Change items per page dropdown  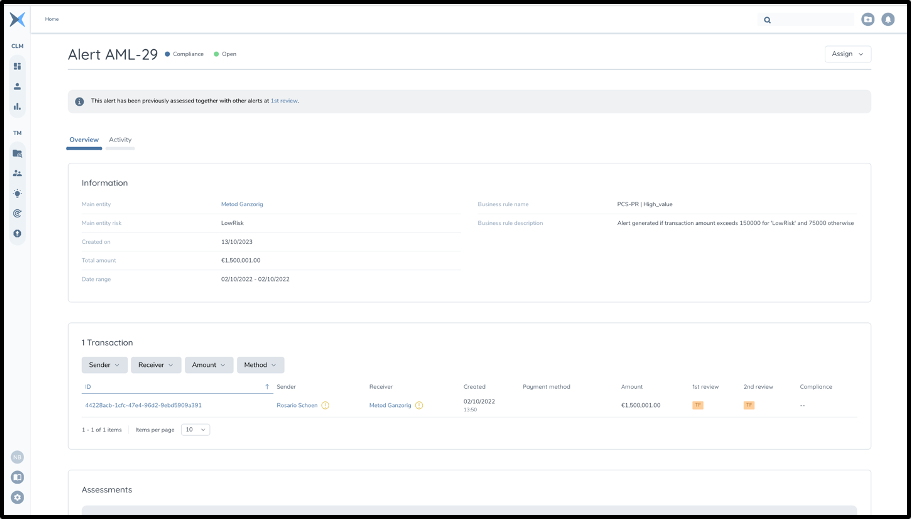(x=195, y=429)
